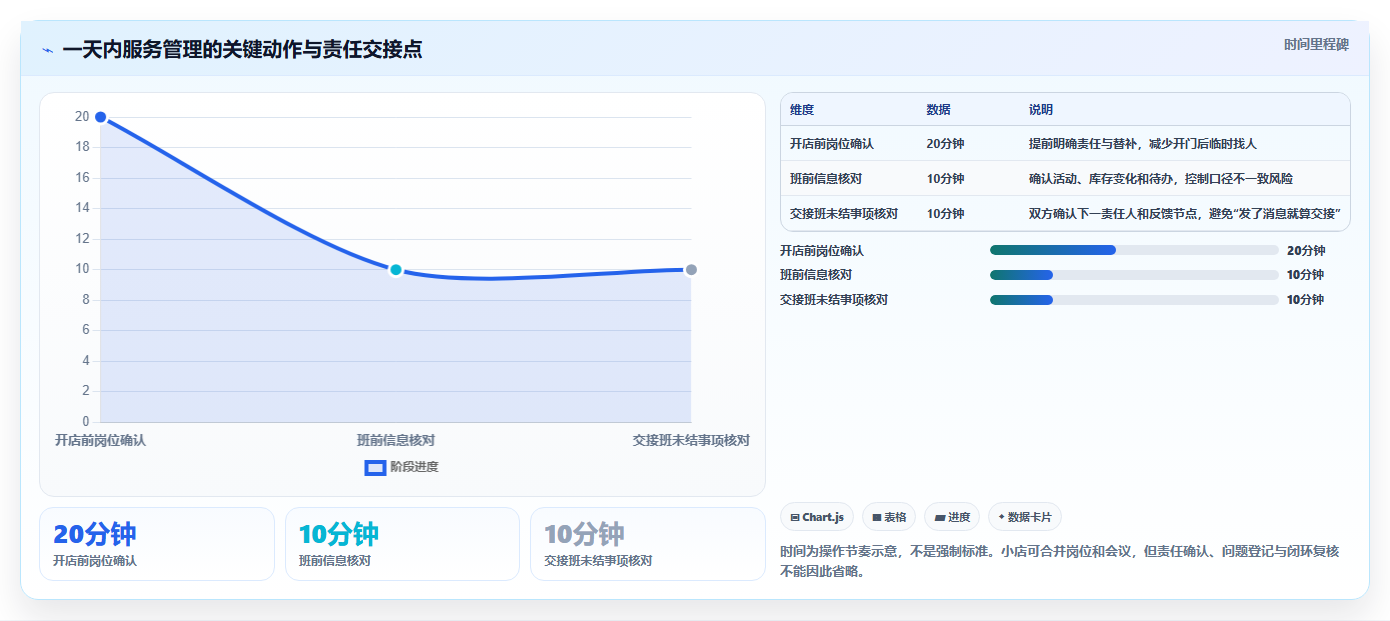Click the 表格 tag chip
This screenshot has height=621, width=1390.
[x=889, y=517]
